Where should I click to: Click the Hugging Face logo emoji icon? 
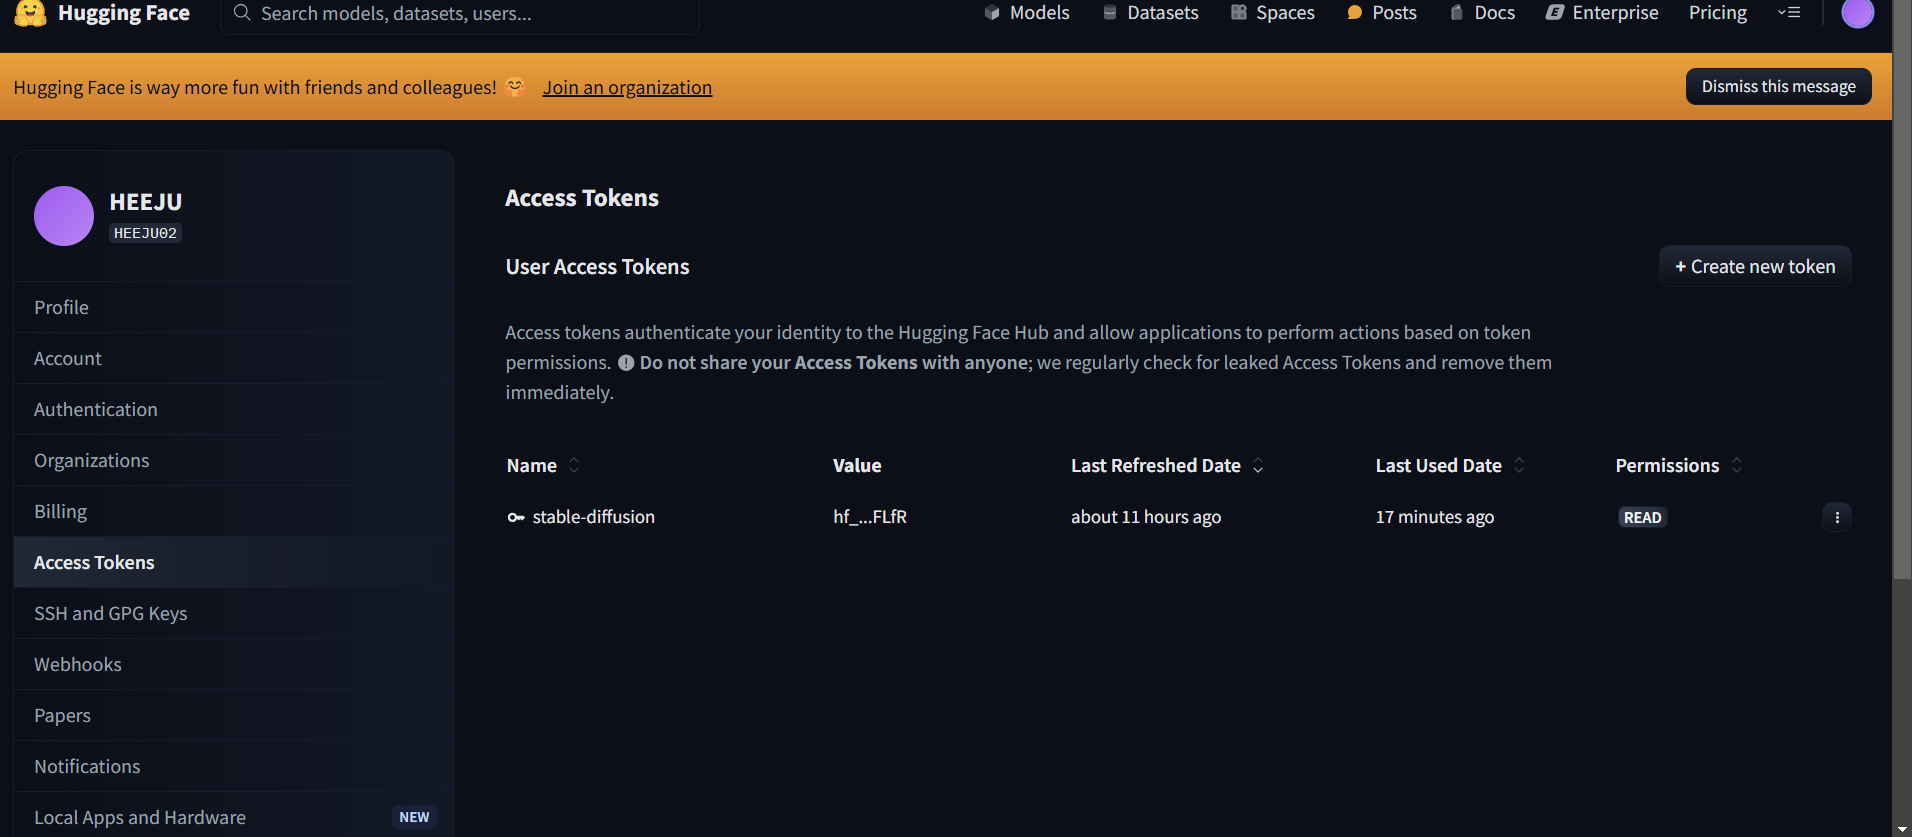[x=30, y=13]
